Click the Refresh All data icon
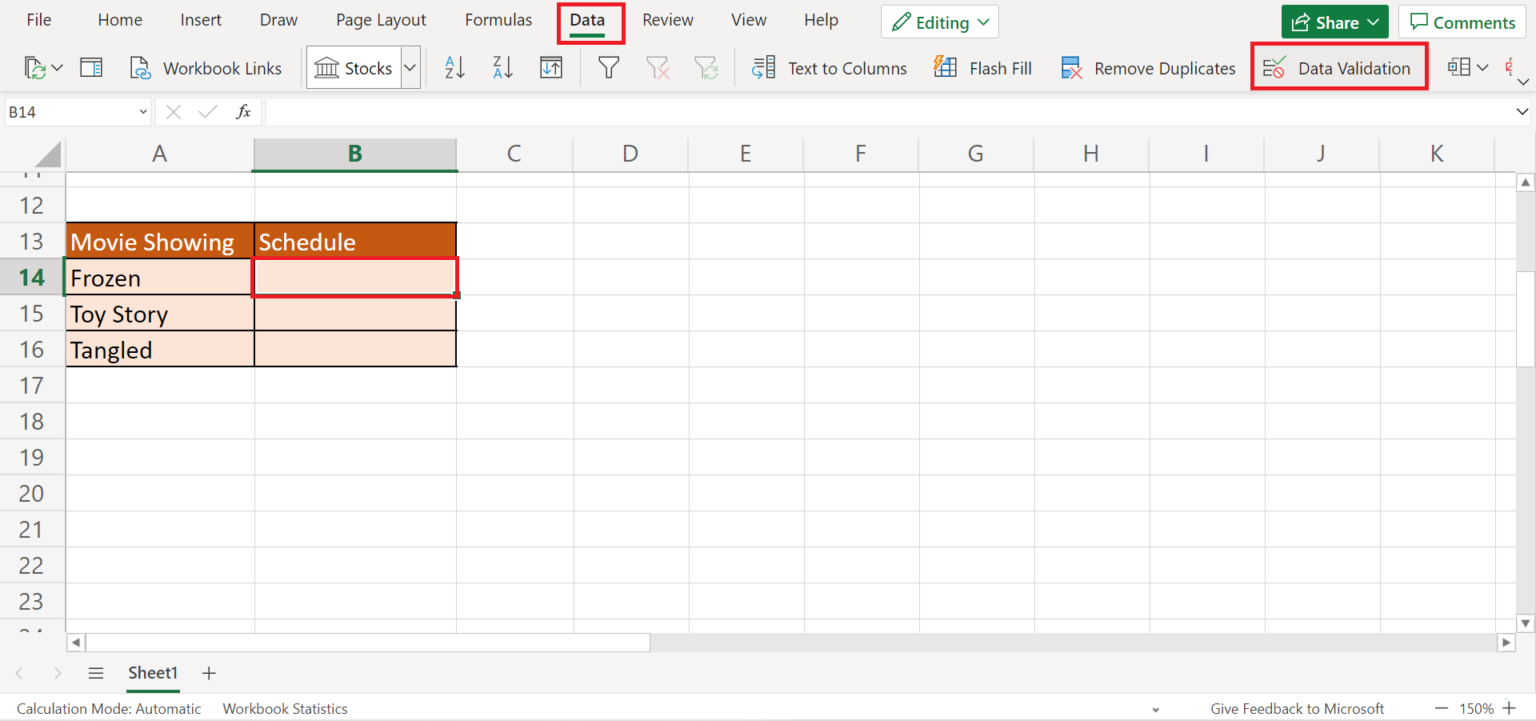 click(x=36, y=67)
